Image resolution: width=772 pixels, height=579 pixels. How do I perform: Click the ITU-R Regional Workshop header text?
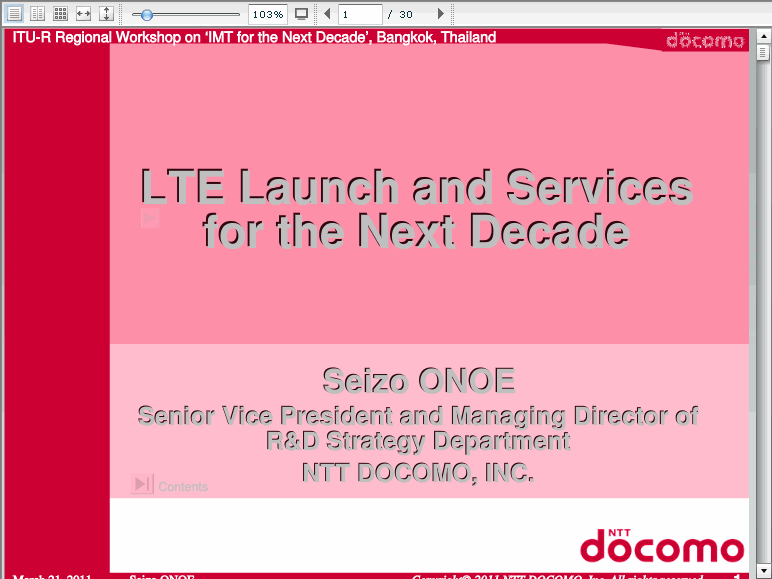coord(254,37)
